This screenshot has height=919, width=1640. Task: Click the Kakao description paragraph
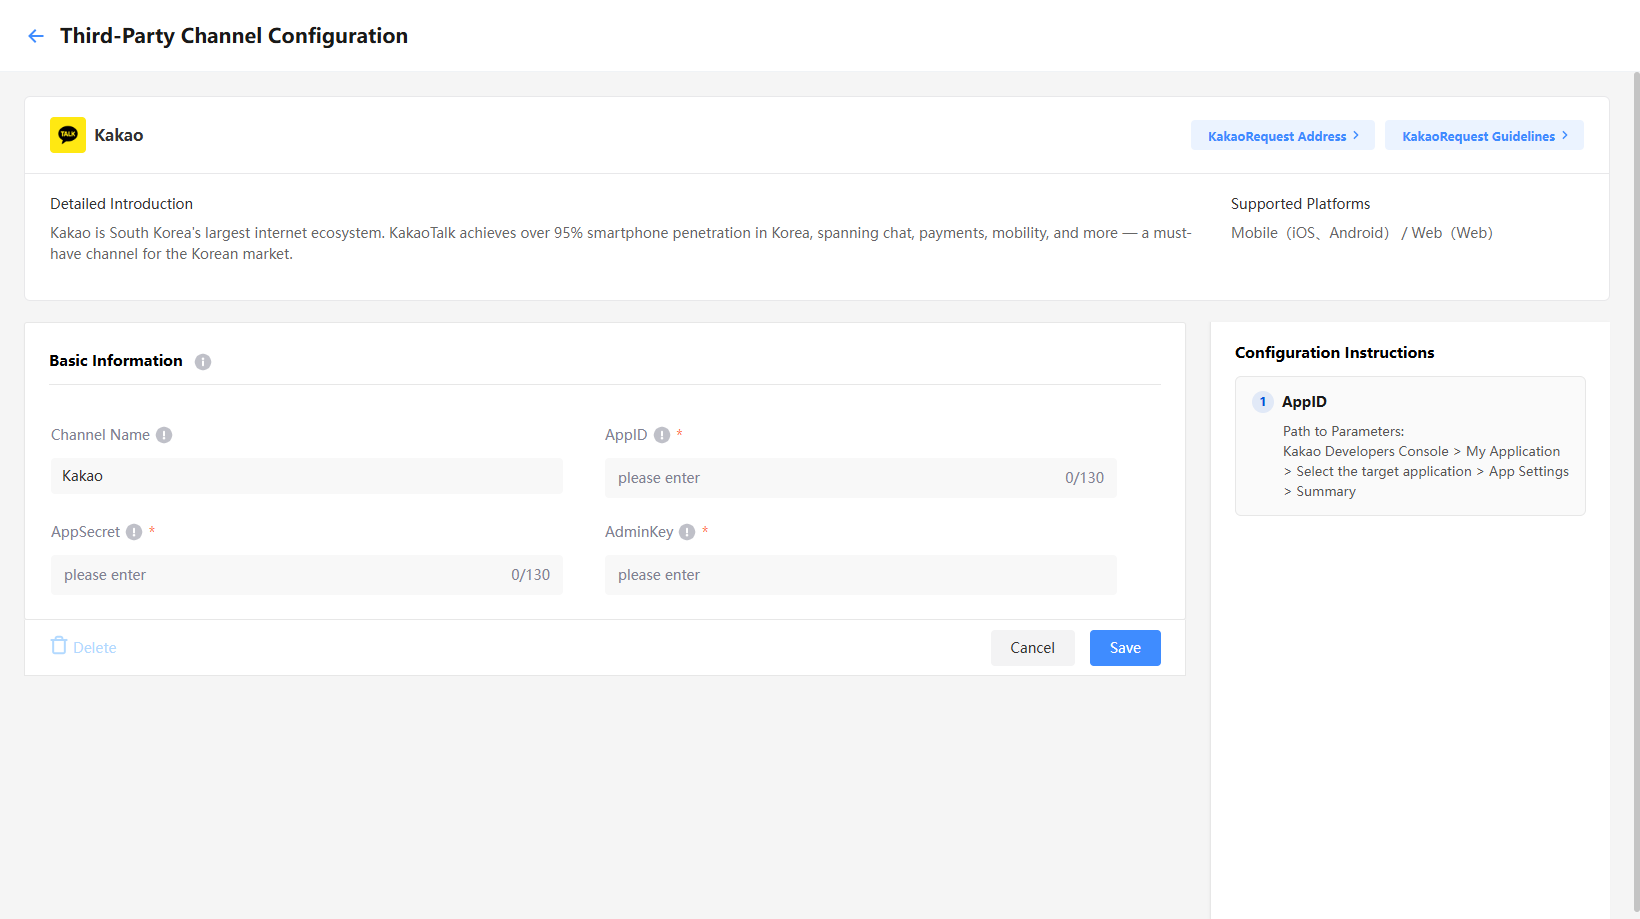click(621, 243)
